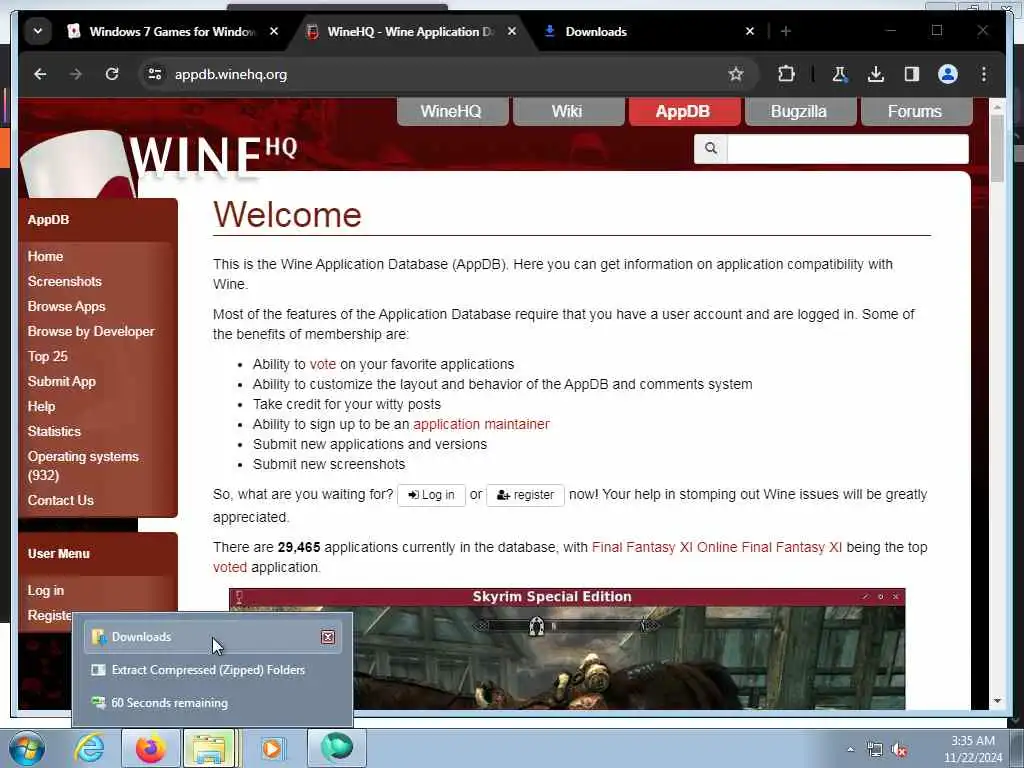Viewport: 1024px width, 768px height.
Task: Open the Windows Start button
Action: click(27, 748)
